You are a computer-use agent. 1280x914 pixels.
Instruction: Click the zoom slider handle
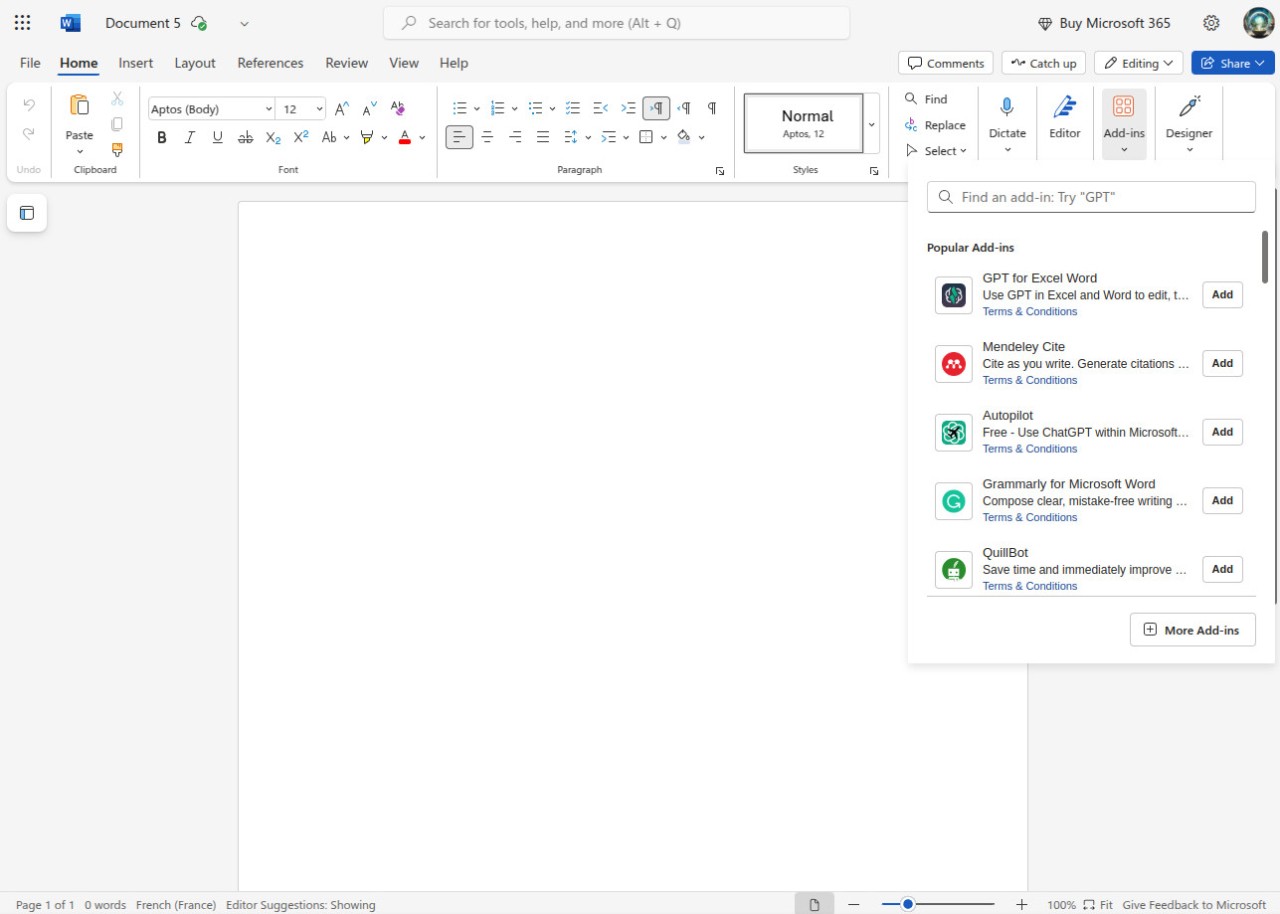908,904
